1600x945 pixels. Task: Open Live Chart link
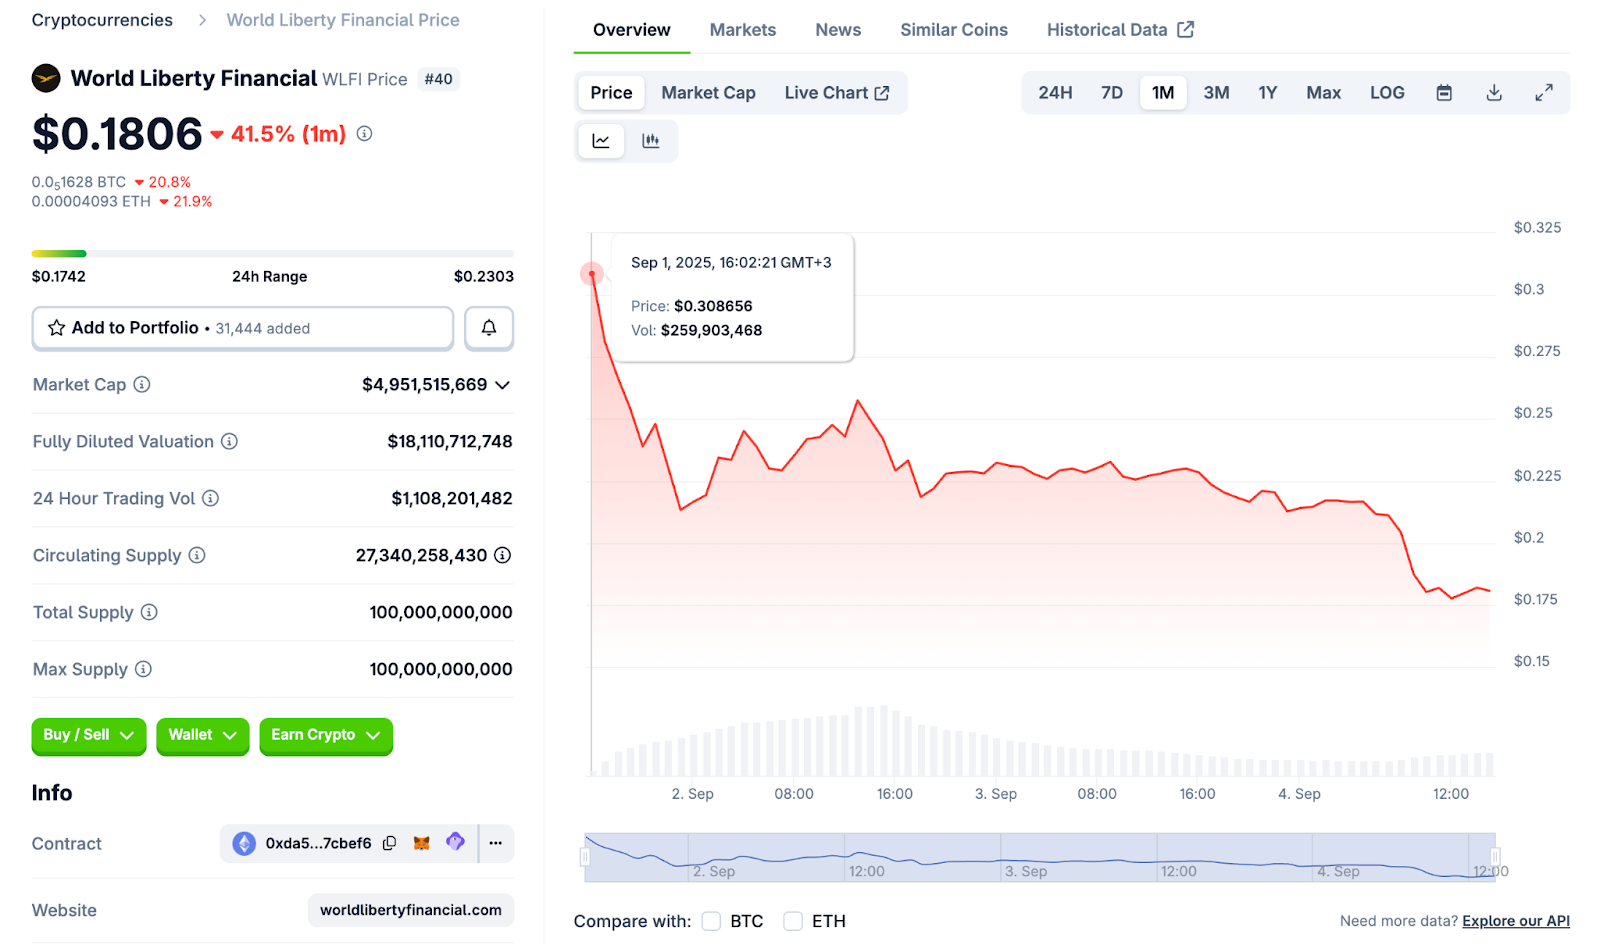tap(836, 93)
